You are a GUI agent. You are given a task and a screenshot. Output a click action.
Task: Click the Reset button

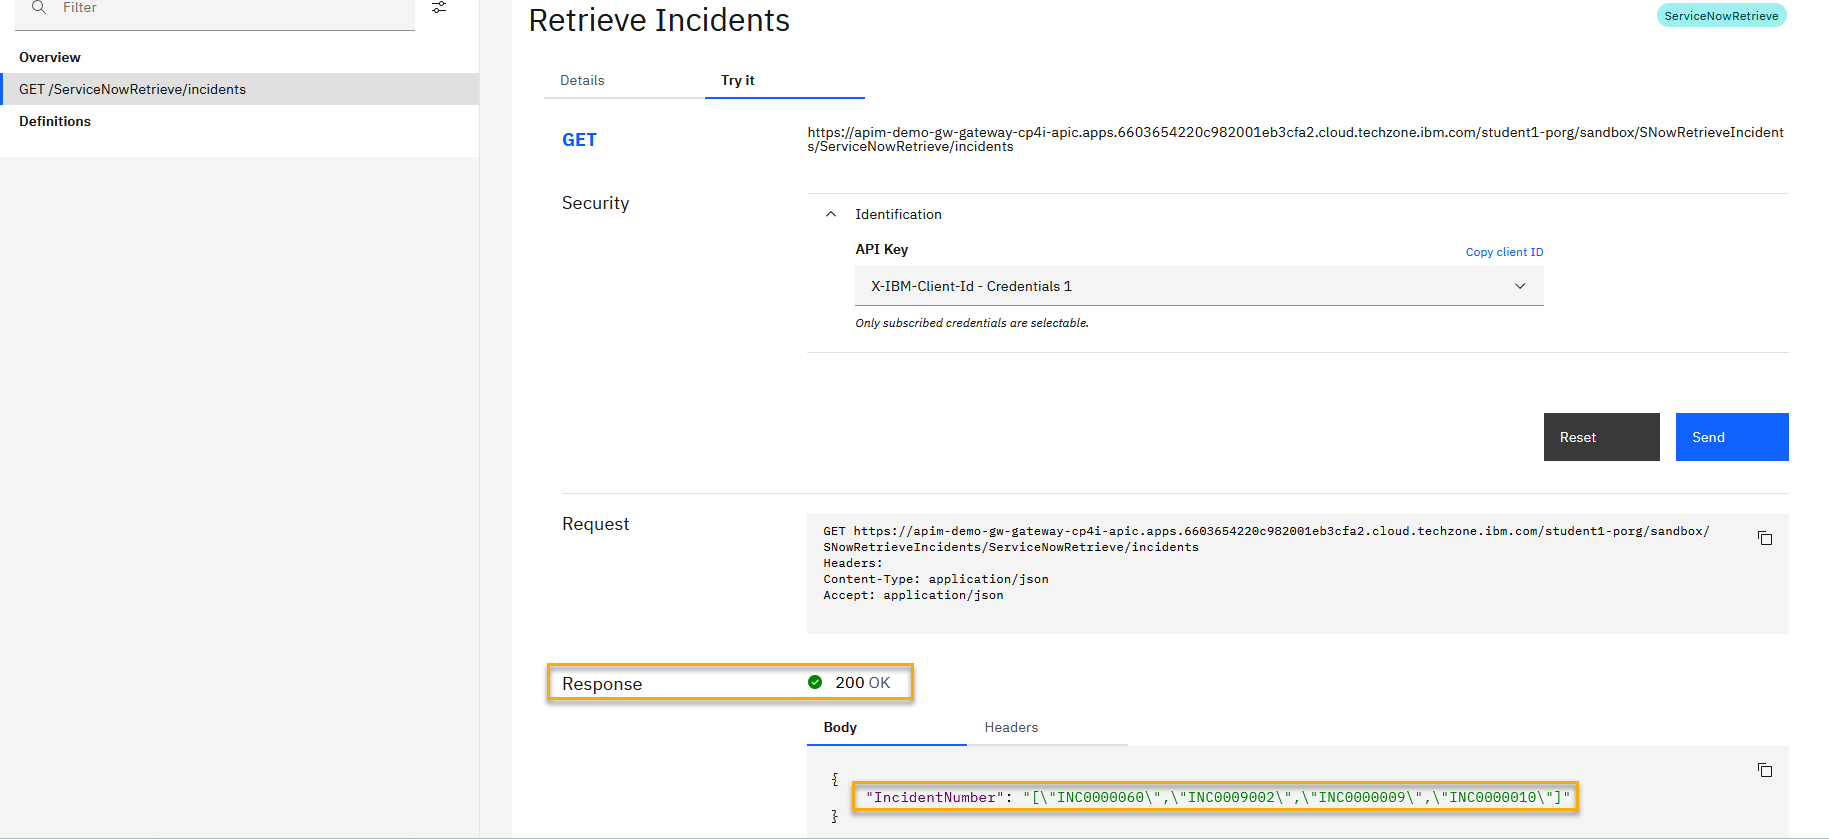tap(1601, 437)
